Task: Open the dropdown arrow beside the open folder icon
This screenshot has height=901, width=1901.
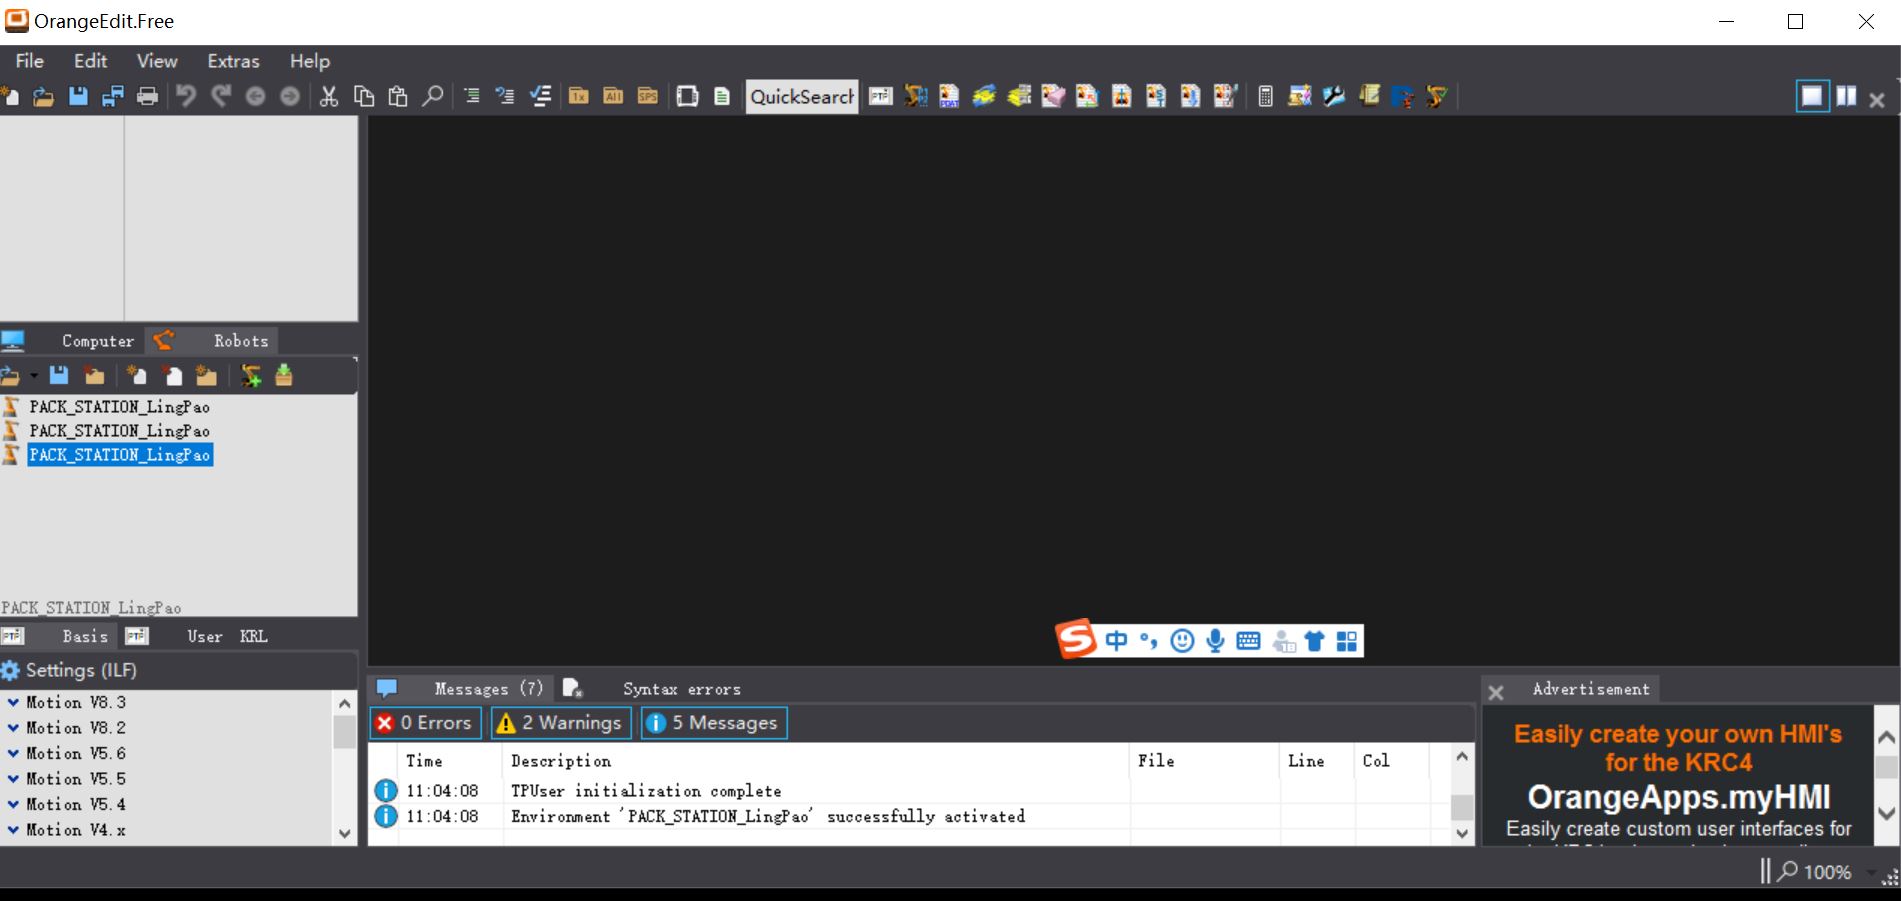Action: (34, 377)
